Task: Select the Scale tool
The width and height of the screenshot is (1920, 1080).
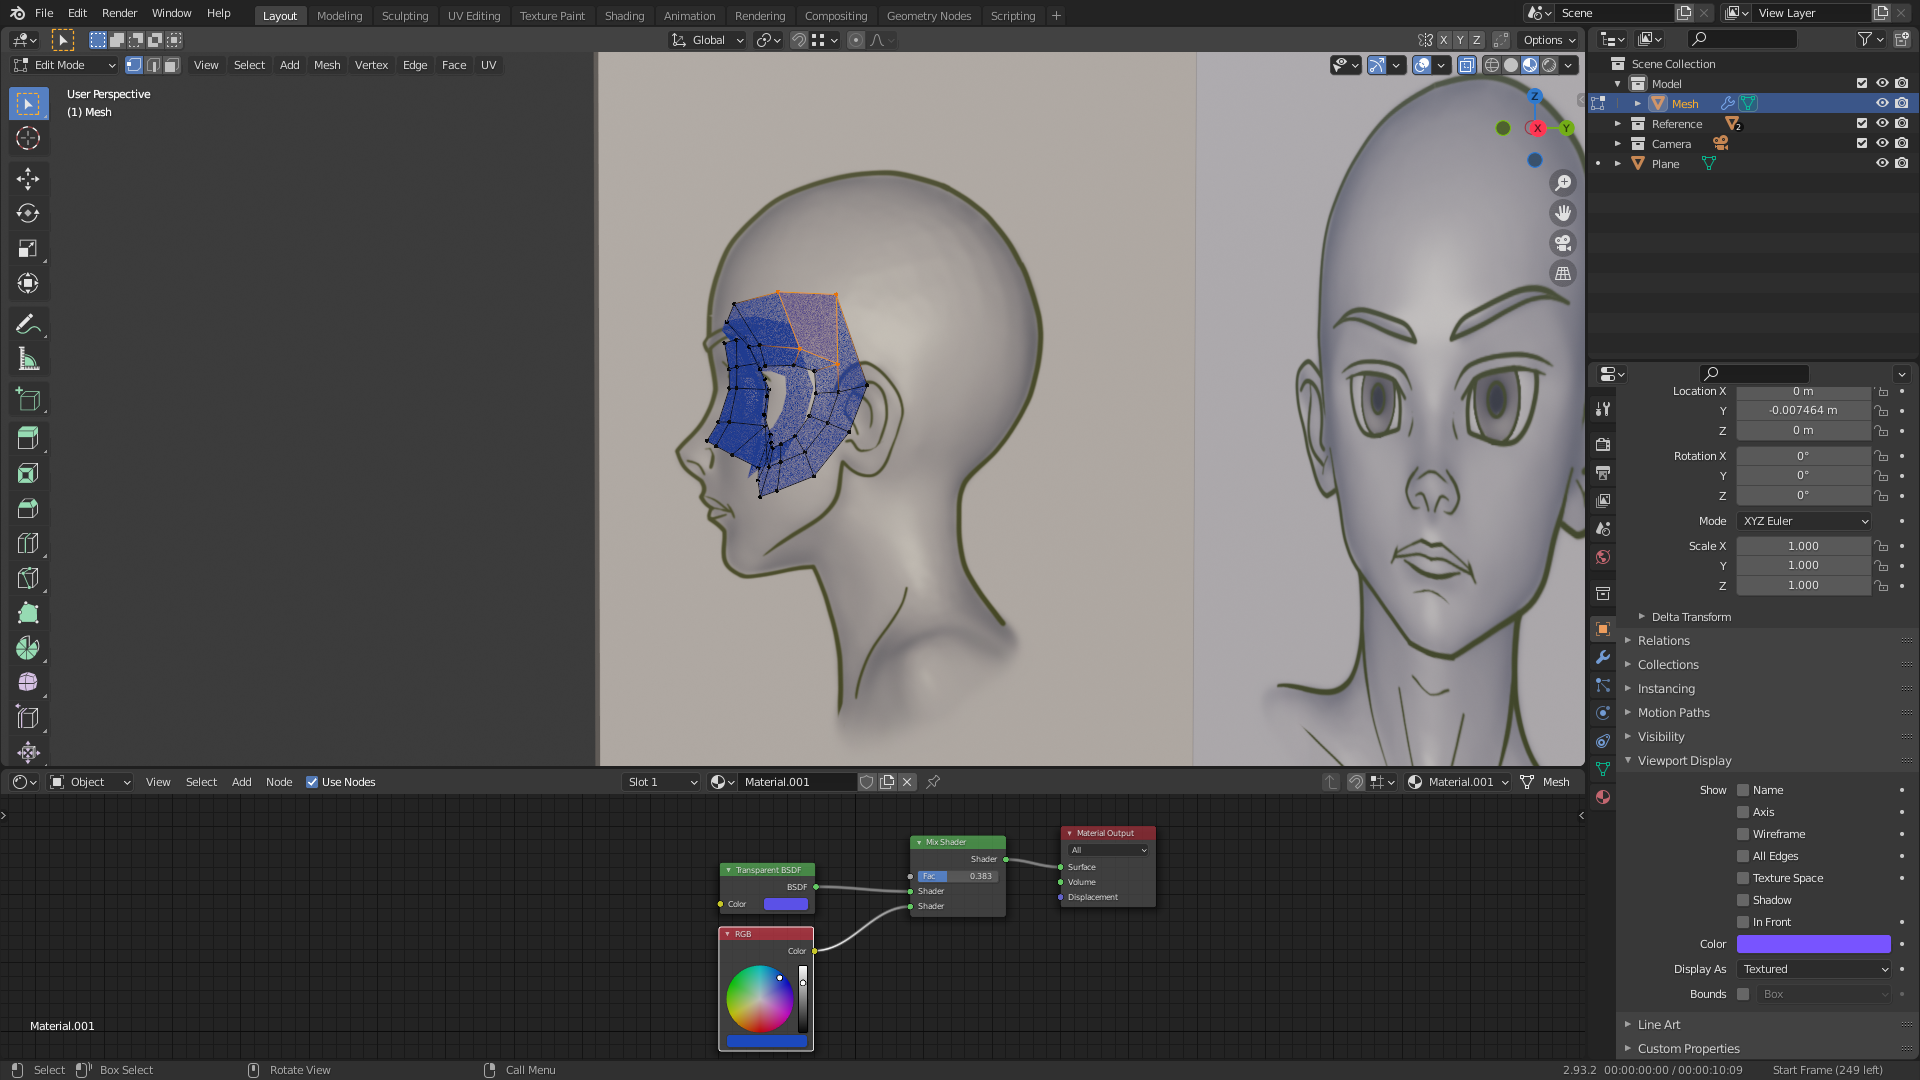Action: point(28,249)
